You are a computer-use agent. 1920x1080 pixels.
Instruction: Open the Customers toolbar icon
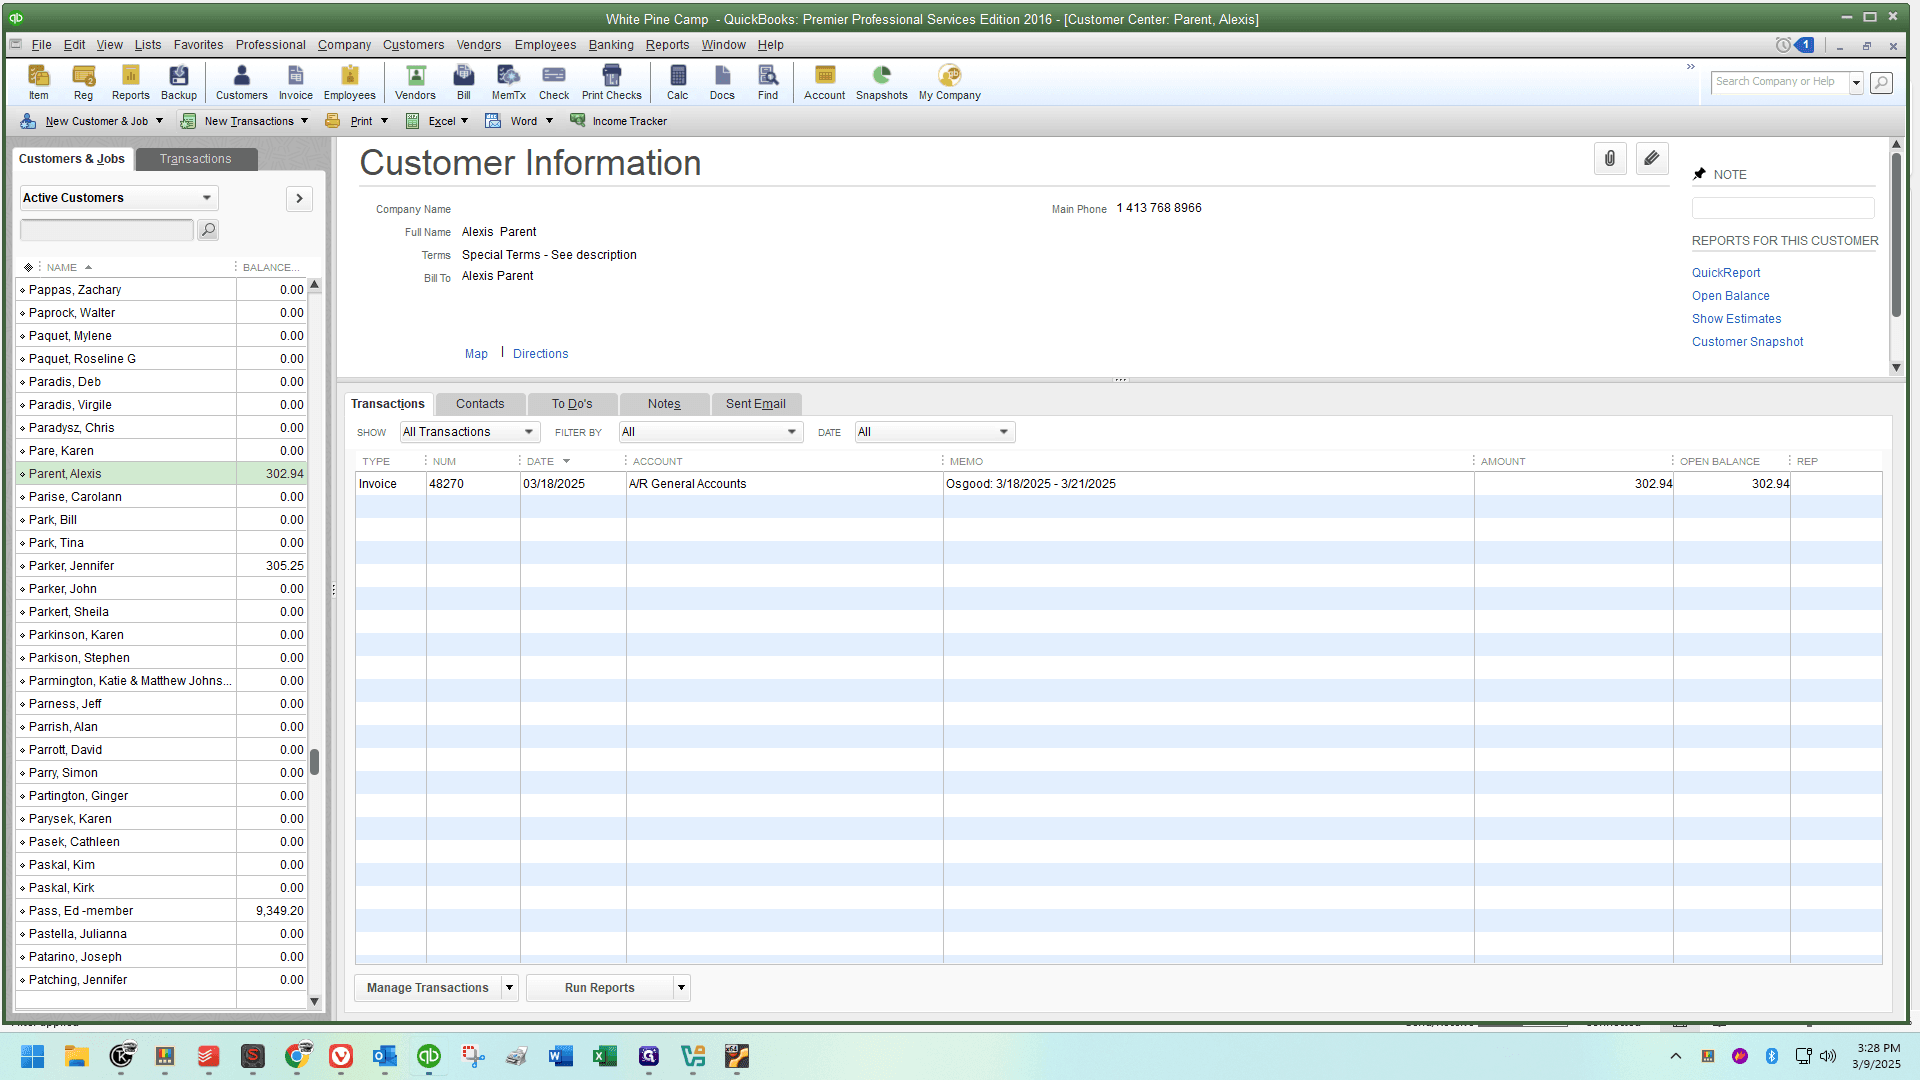[241, 82]
